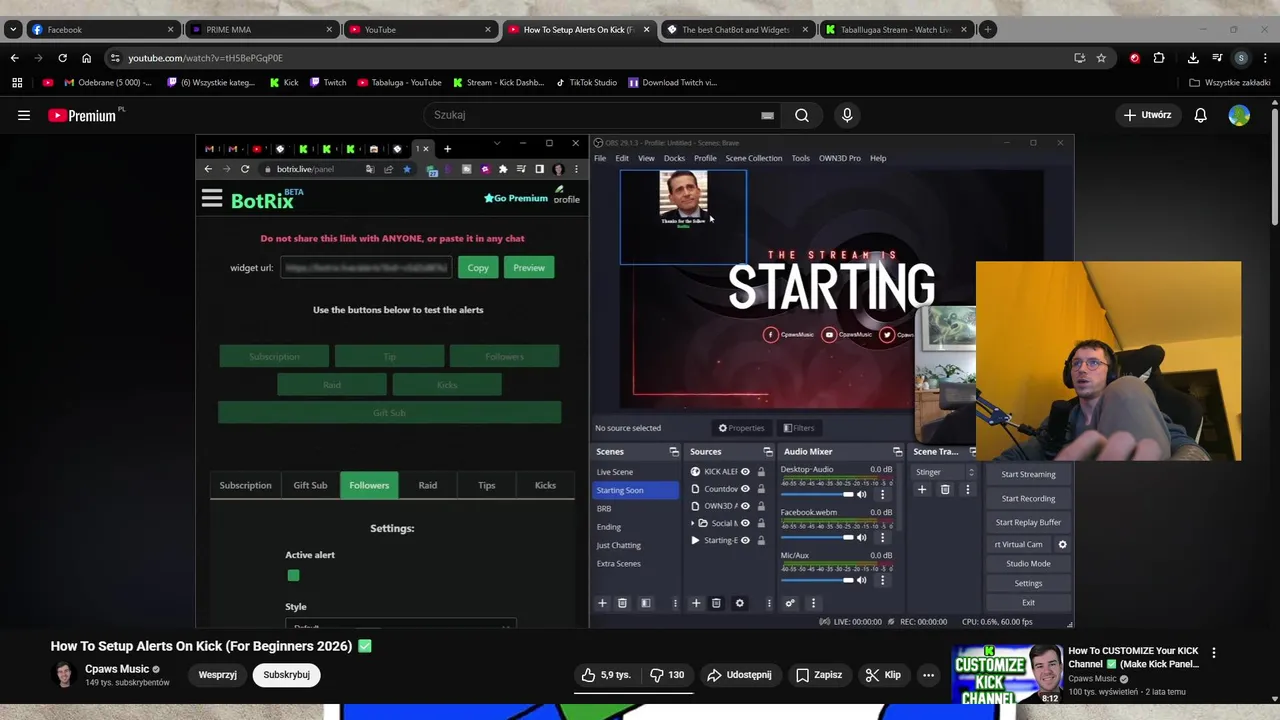The width and height of the screenshot is (1280, 720).
Task: Open the Customize Kick Channel video thumbnail
Action: pyautogui.click(x=1008, y=675)
